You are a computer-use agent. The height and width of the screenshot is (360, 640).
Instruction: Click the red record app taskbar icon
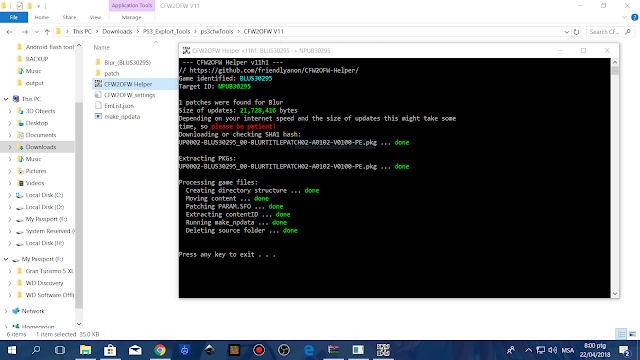tap(259, 350)
